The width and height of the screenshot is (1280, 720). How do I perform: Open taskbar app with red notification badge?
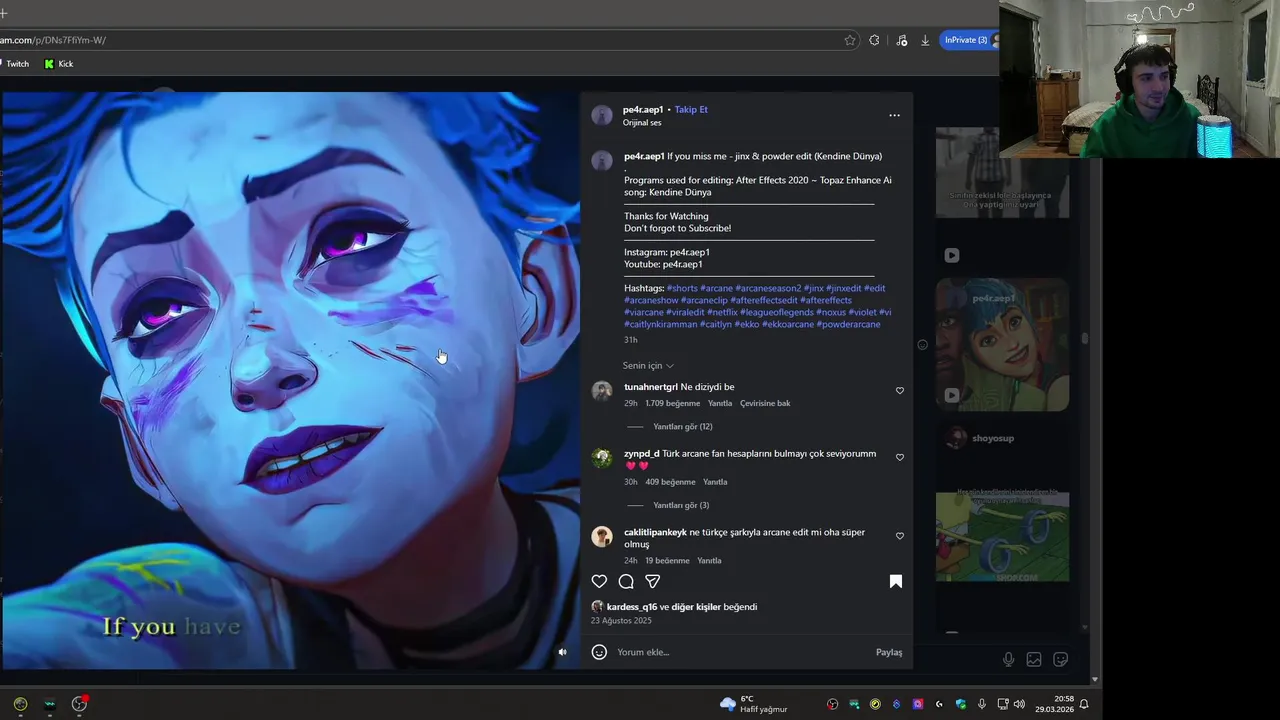(80, 704)
